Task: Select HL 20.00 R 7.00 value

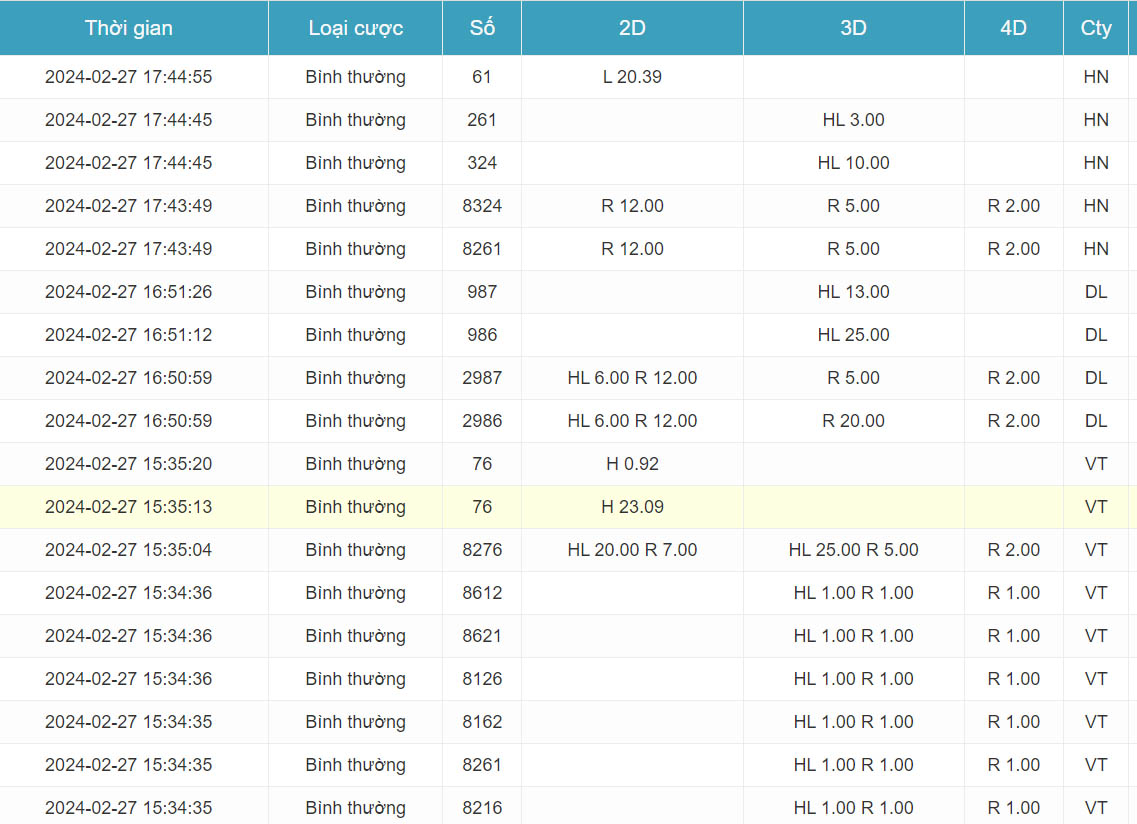Action: (x=632, y=550)
